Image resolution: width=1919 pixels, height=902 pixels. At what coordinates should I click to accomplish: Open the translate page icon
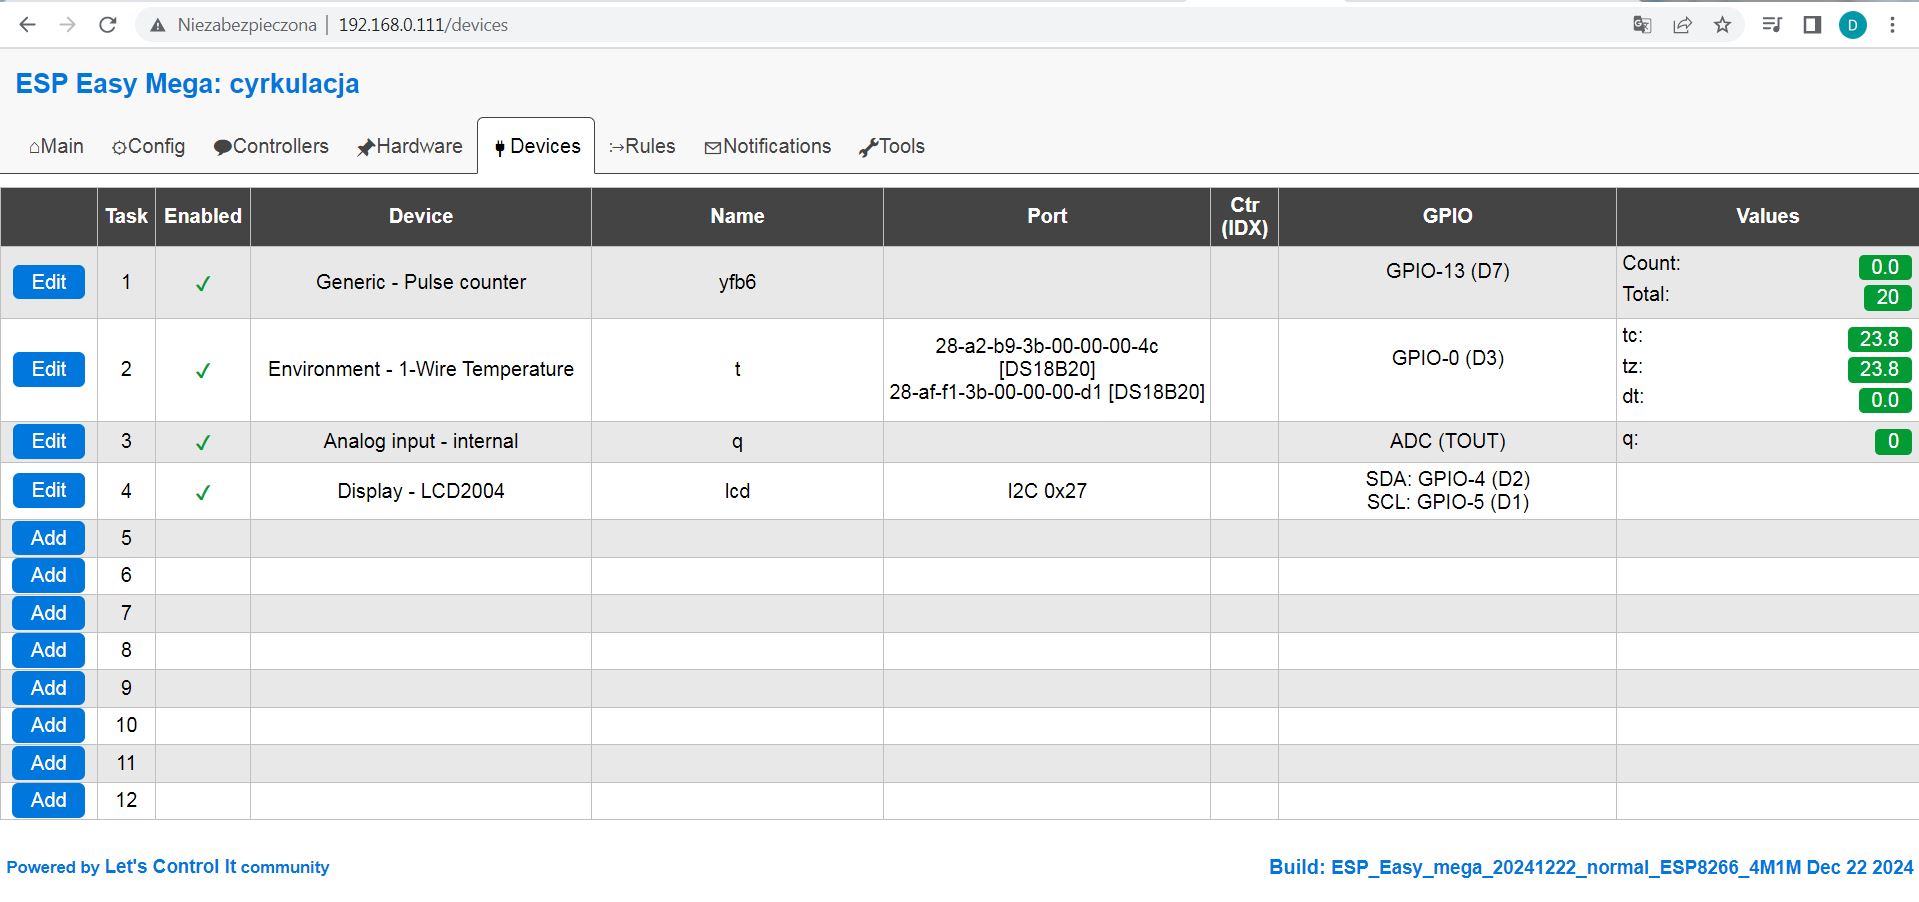[x=1642, y=25]
